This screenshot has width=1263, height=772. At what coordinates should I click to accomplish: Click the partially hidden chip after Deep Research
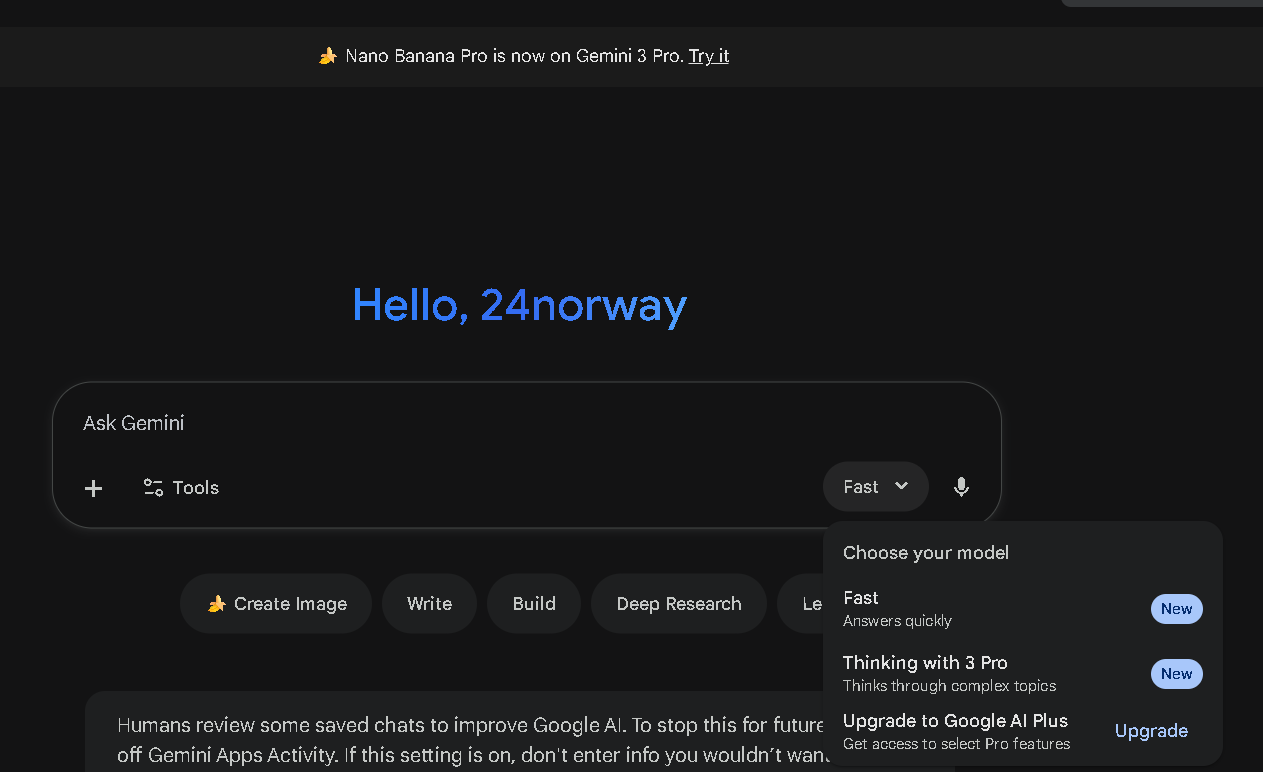(802, 604)
